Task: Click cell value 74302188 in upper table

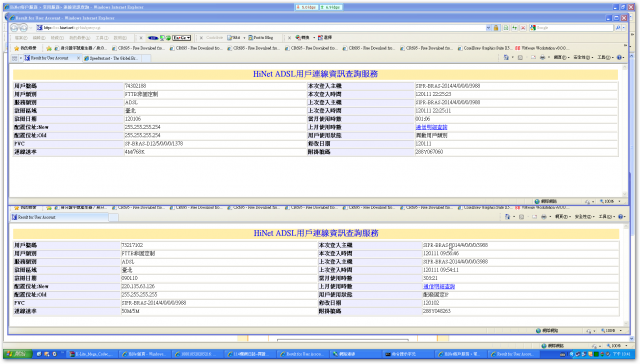Action: pyautogui.click(x=136, y=86)
